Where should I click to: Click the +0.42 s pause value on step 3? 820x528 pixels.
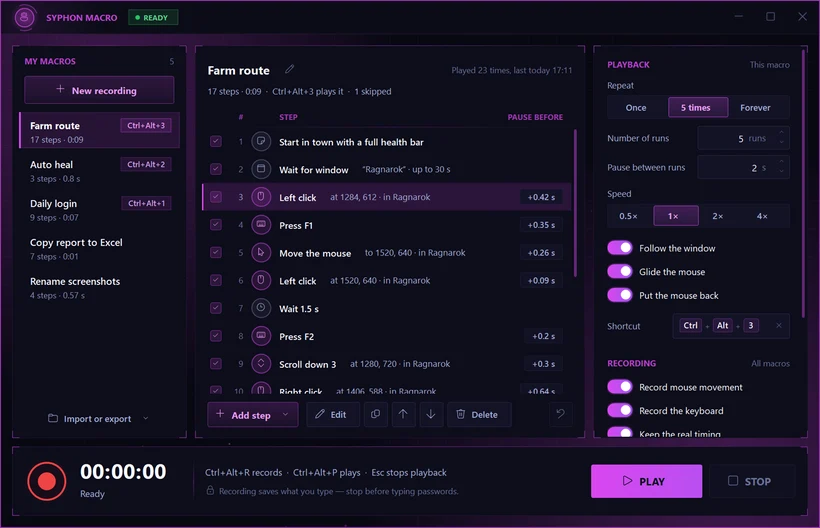click(541, 197)
